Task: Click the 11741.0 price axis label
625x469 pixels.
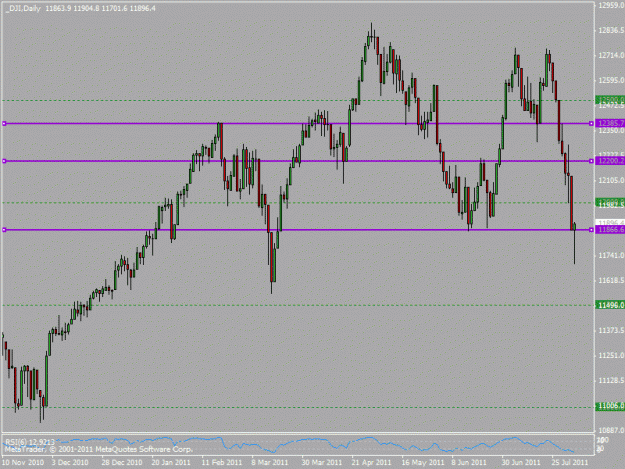Action: 611,255
